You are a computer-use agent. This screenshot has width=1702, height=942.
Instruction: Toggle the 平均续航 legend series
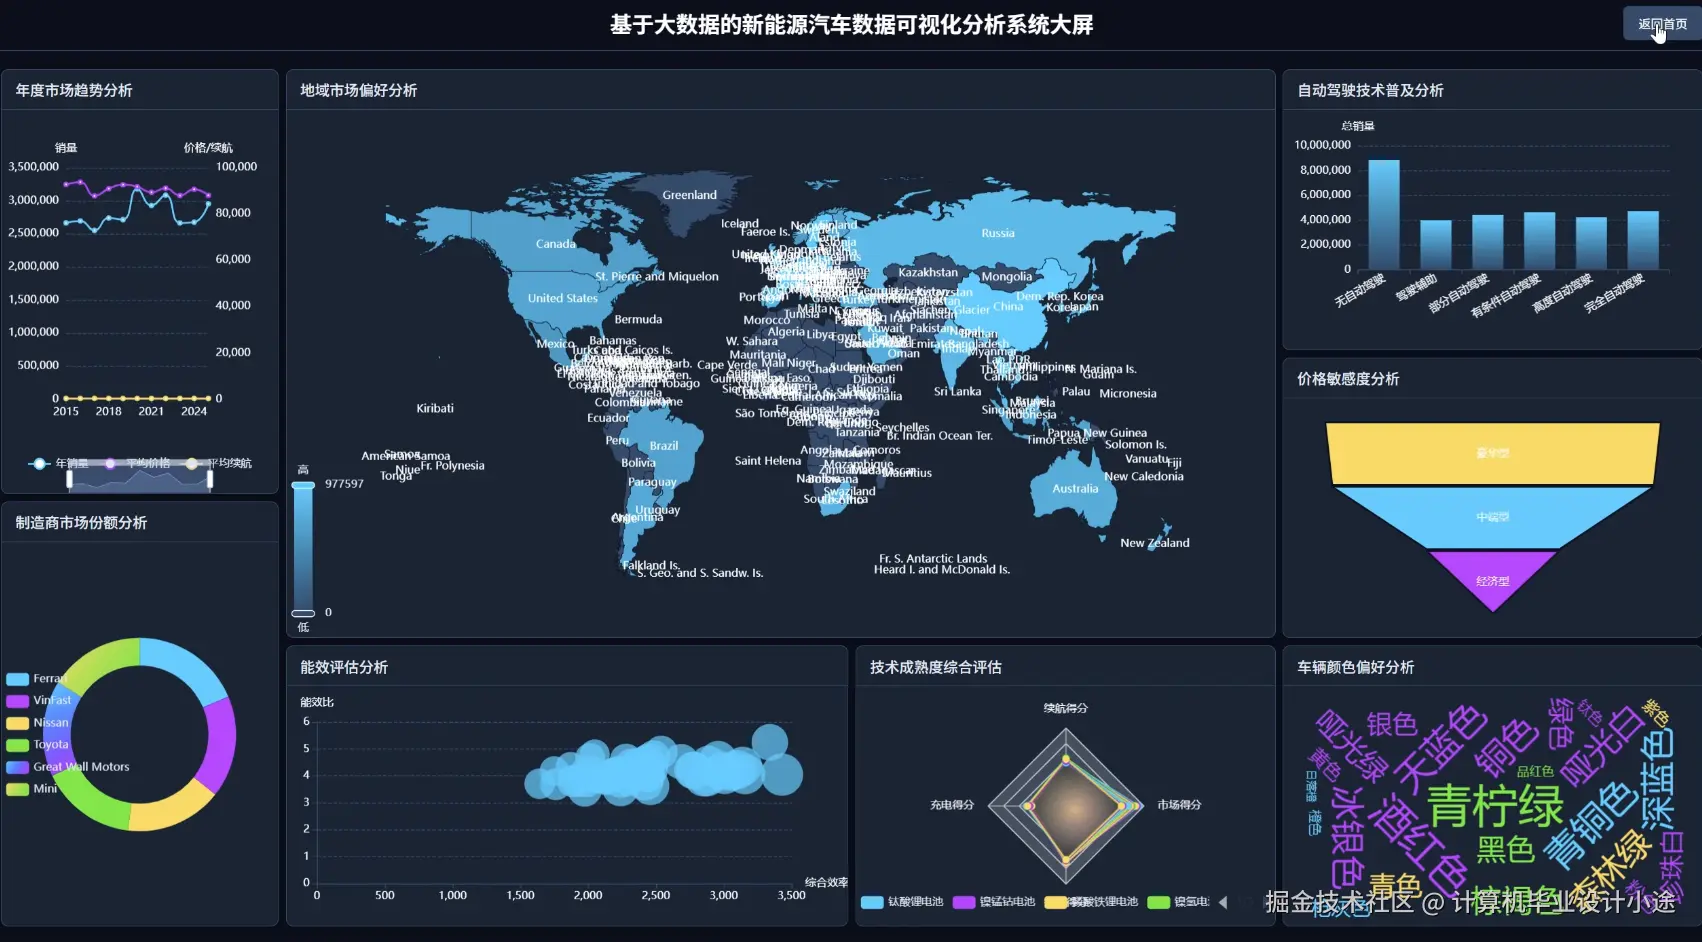(218, 463)
